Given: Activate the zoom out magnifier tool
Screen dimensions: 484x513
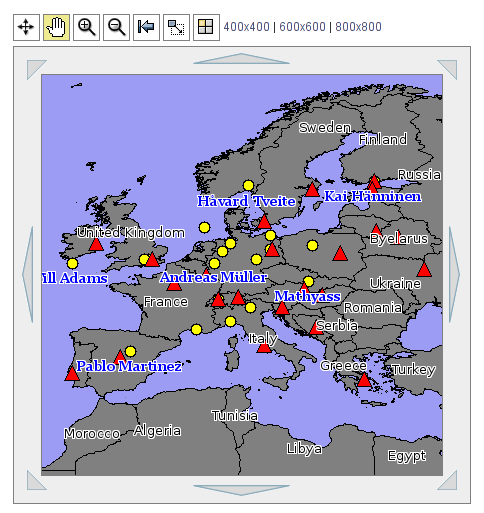Looking at the screenshot, I should (x=116, y=27).
